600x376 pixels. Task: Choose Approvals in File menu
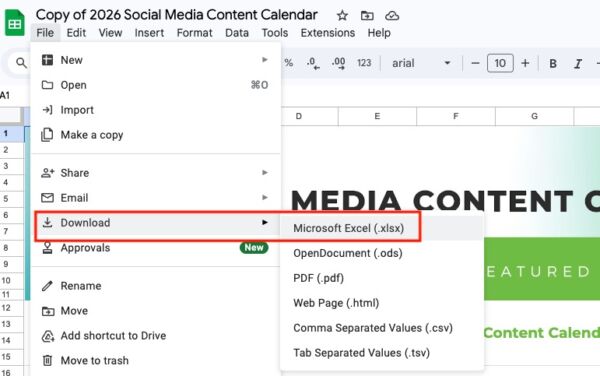point(155,248)
